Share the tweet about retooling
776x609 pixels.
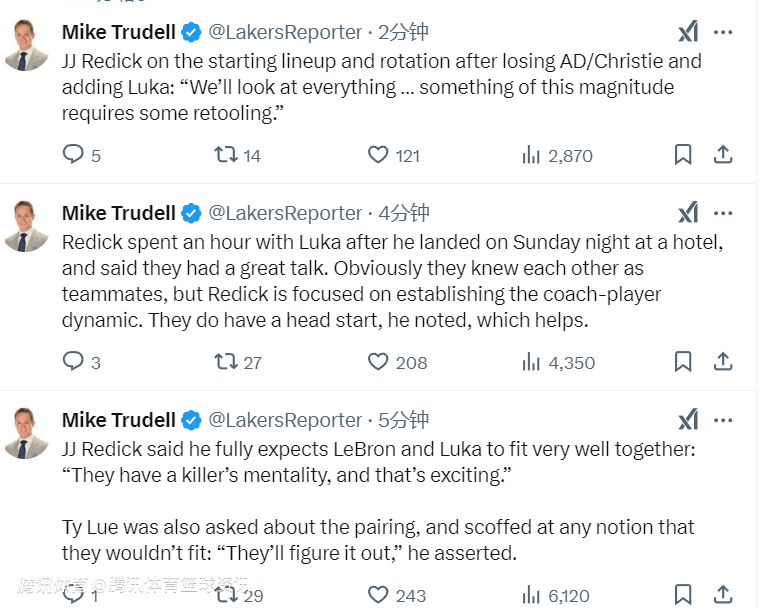coord(723,154)
